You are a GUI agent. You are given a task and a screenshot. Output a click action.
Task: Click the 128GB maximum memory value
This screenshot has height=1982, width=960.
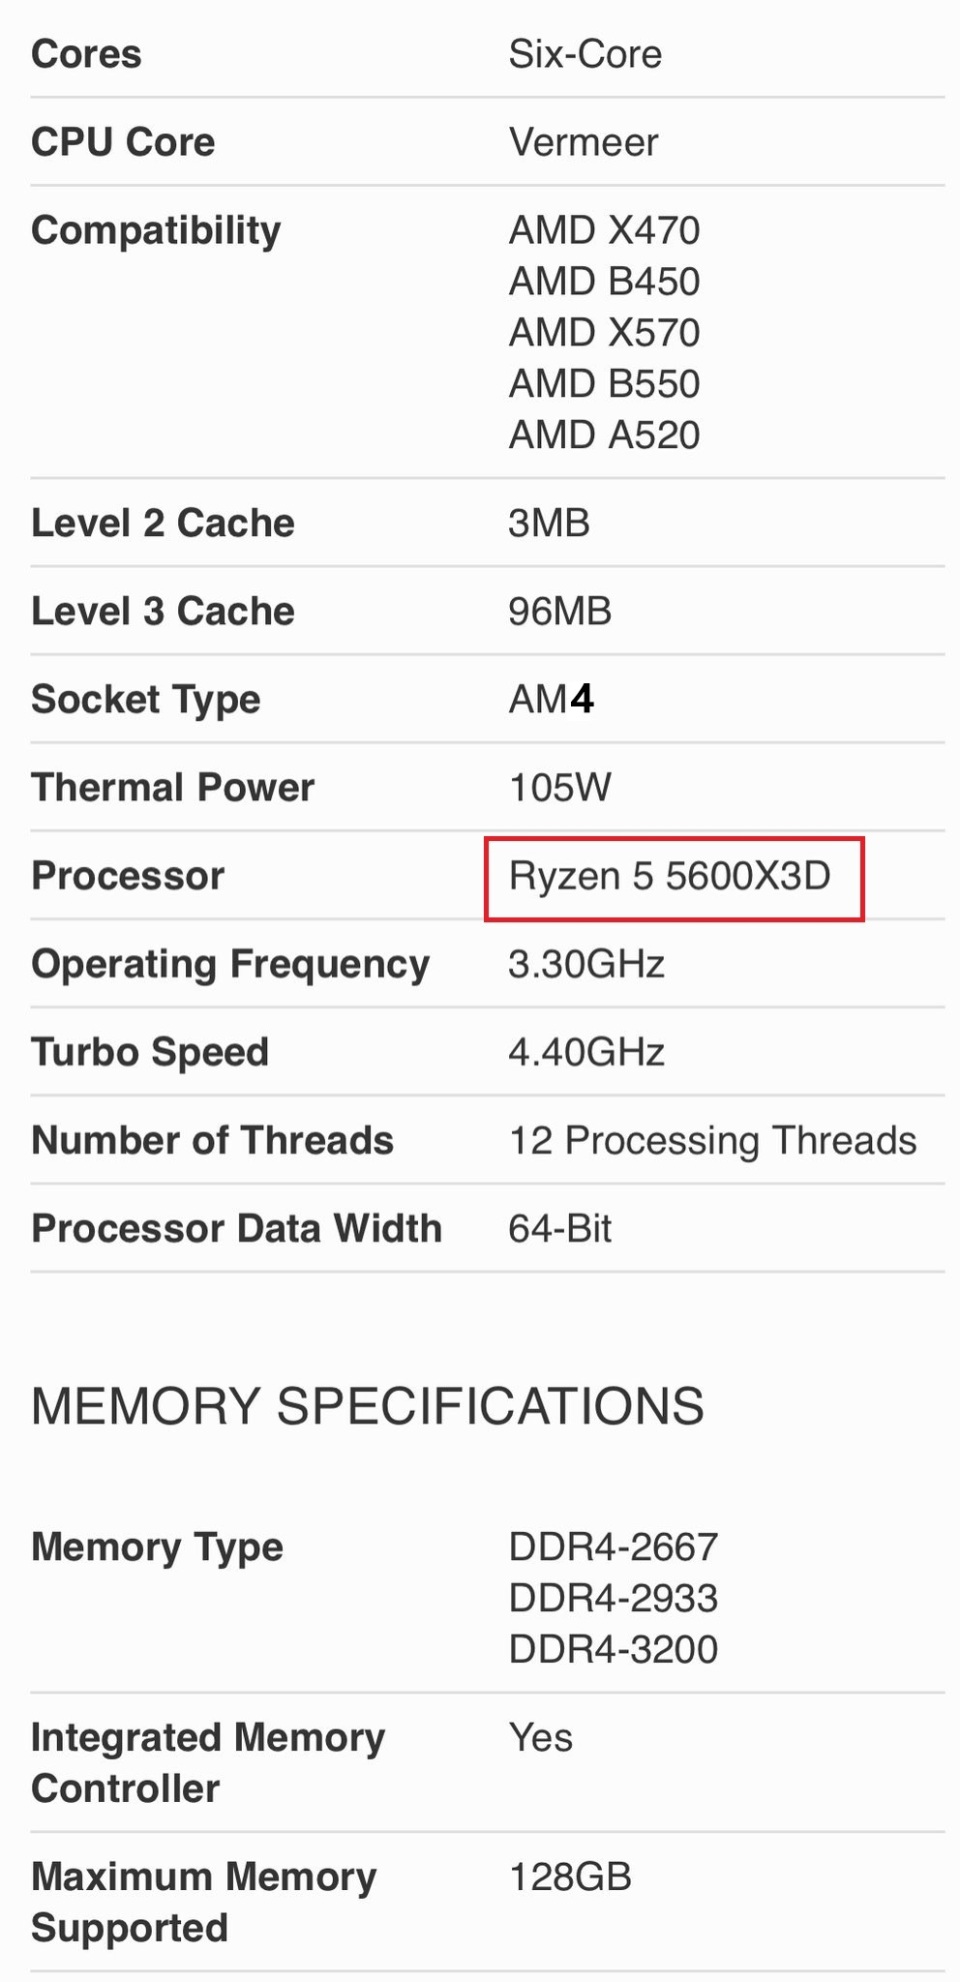(x=570, y=1877)
